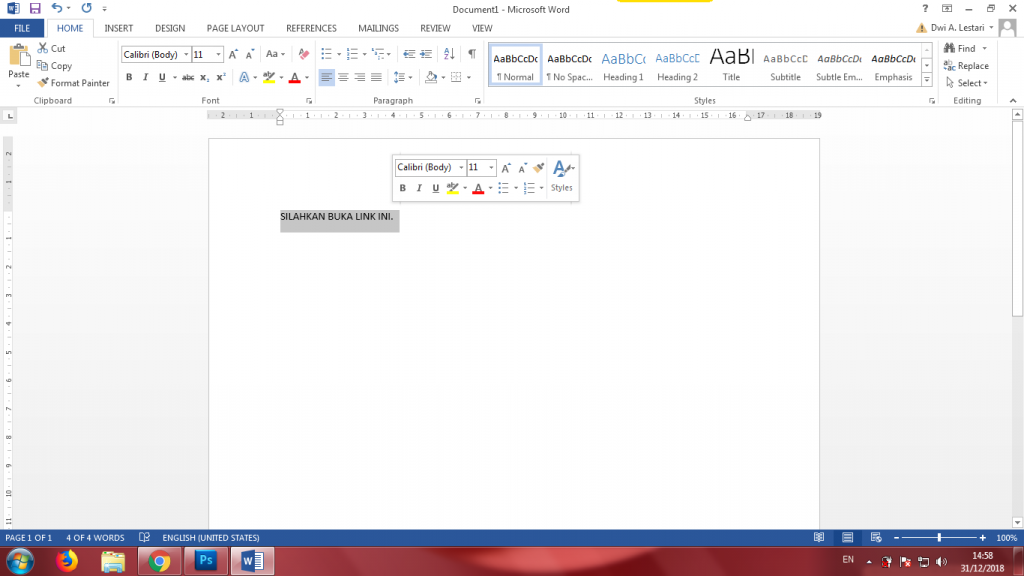Open the Change Case Aa dropdown
Screen dimensions: 1024x576
[275, 54]
